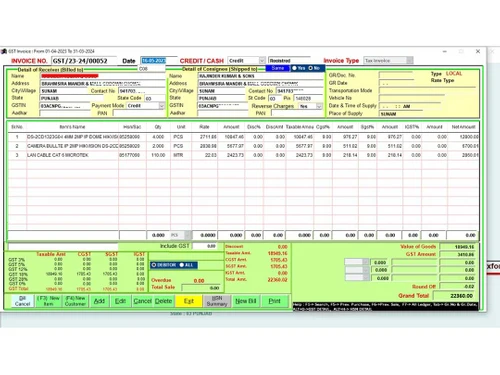500x375 pixels.
Task: Click the Bill Cancel button
Action: pyautogui.click(x=22, y=301)
